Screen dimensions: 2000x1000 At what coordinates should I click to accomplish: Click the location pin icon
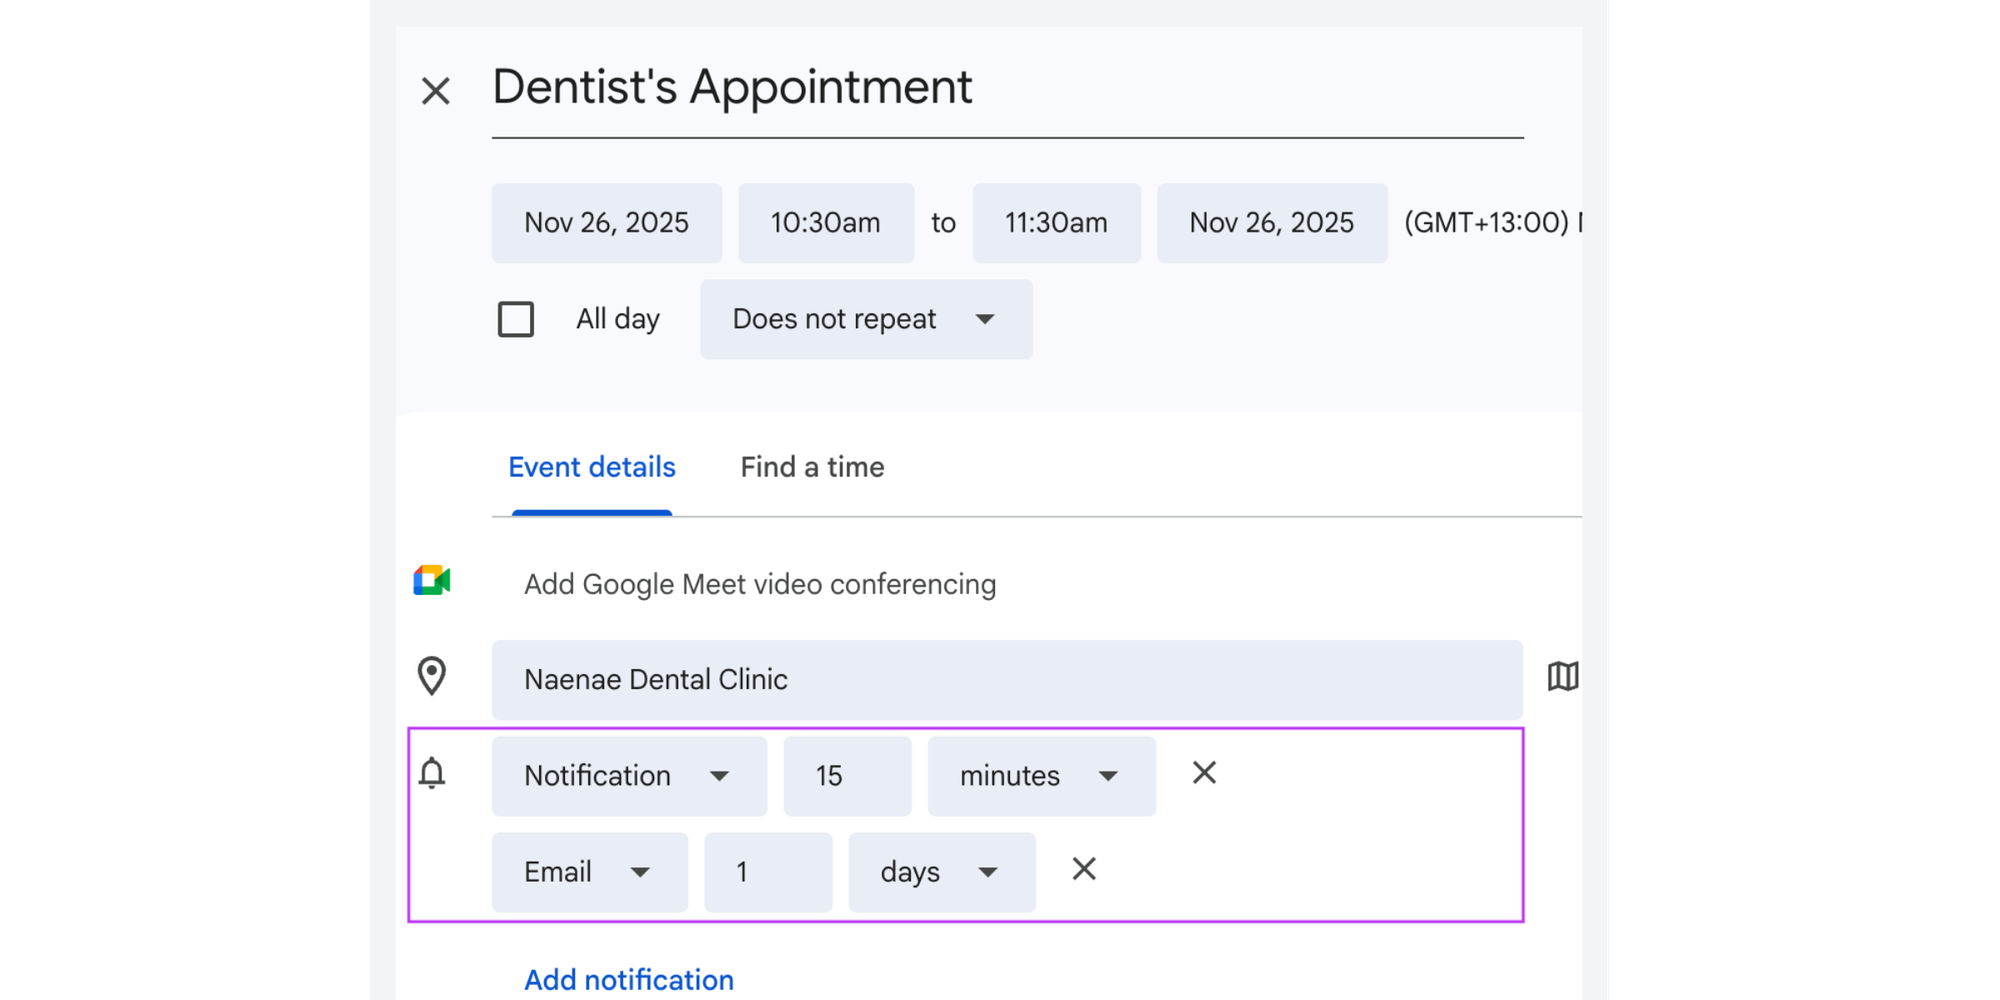[x=430, y=678]
